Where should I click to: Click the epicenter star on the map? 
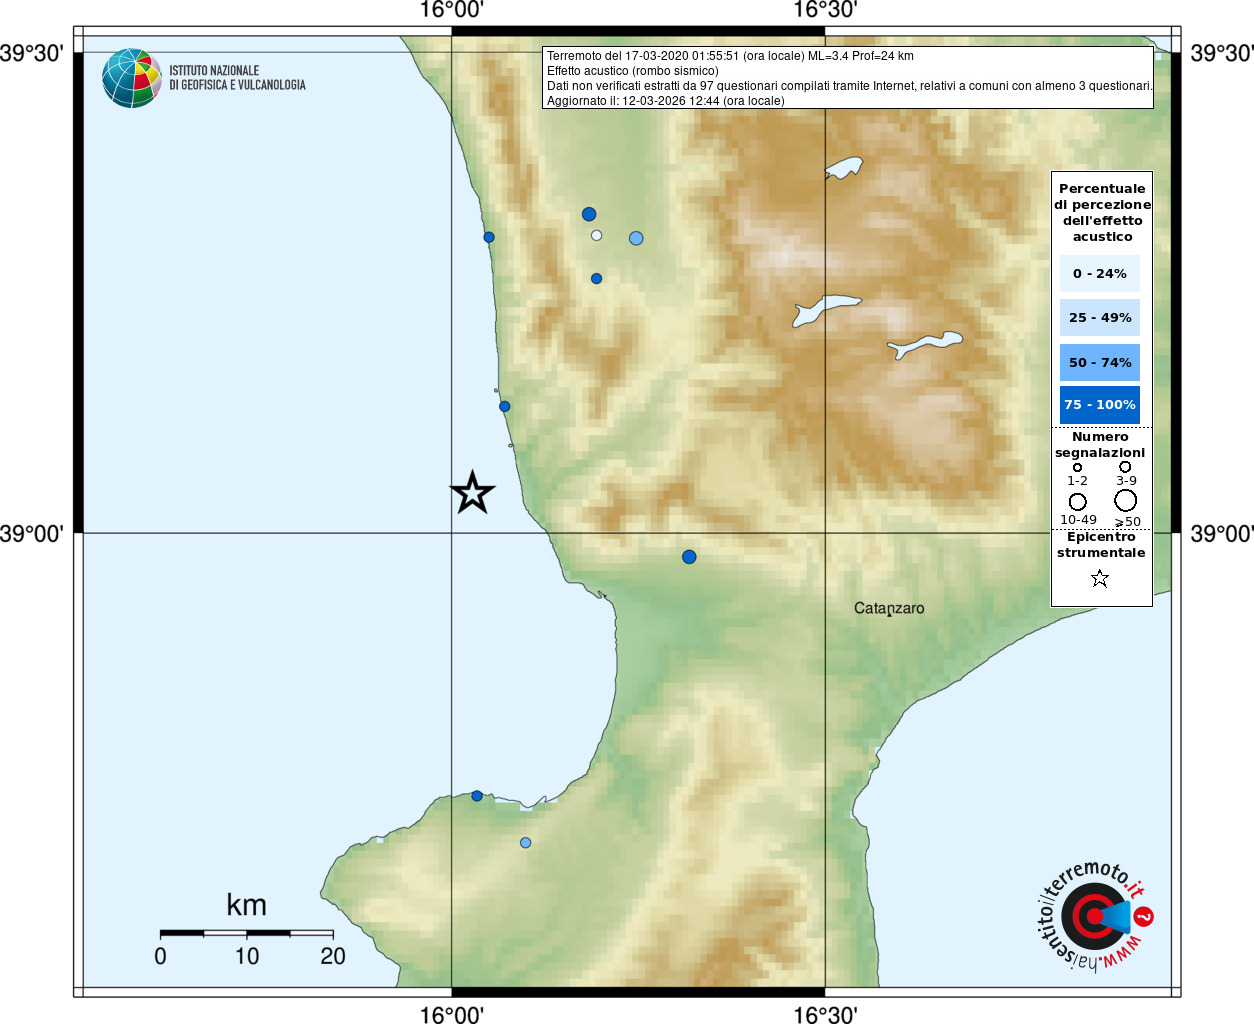click(472, 492)
